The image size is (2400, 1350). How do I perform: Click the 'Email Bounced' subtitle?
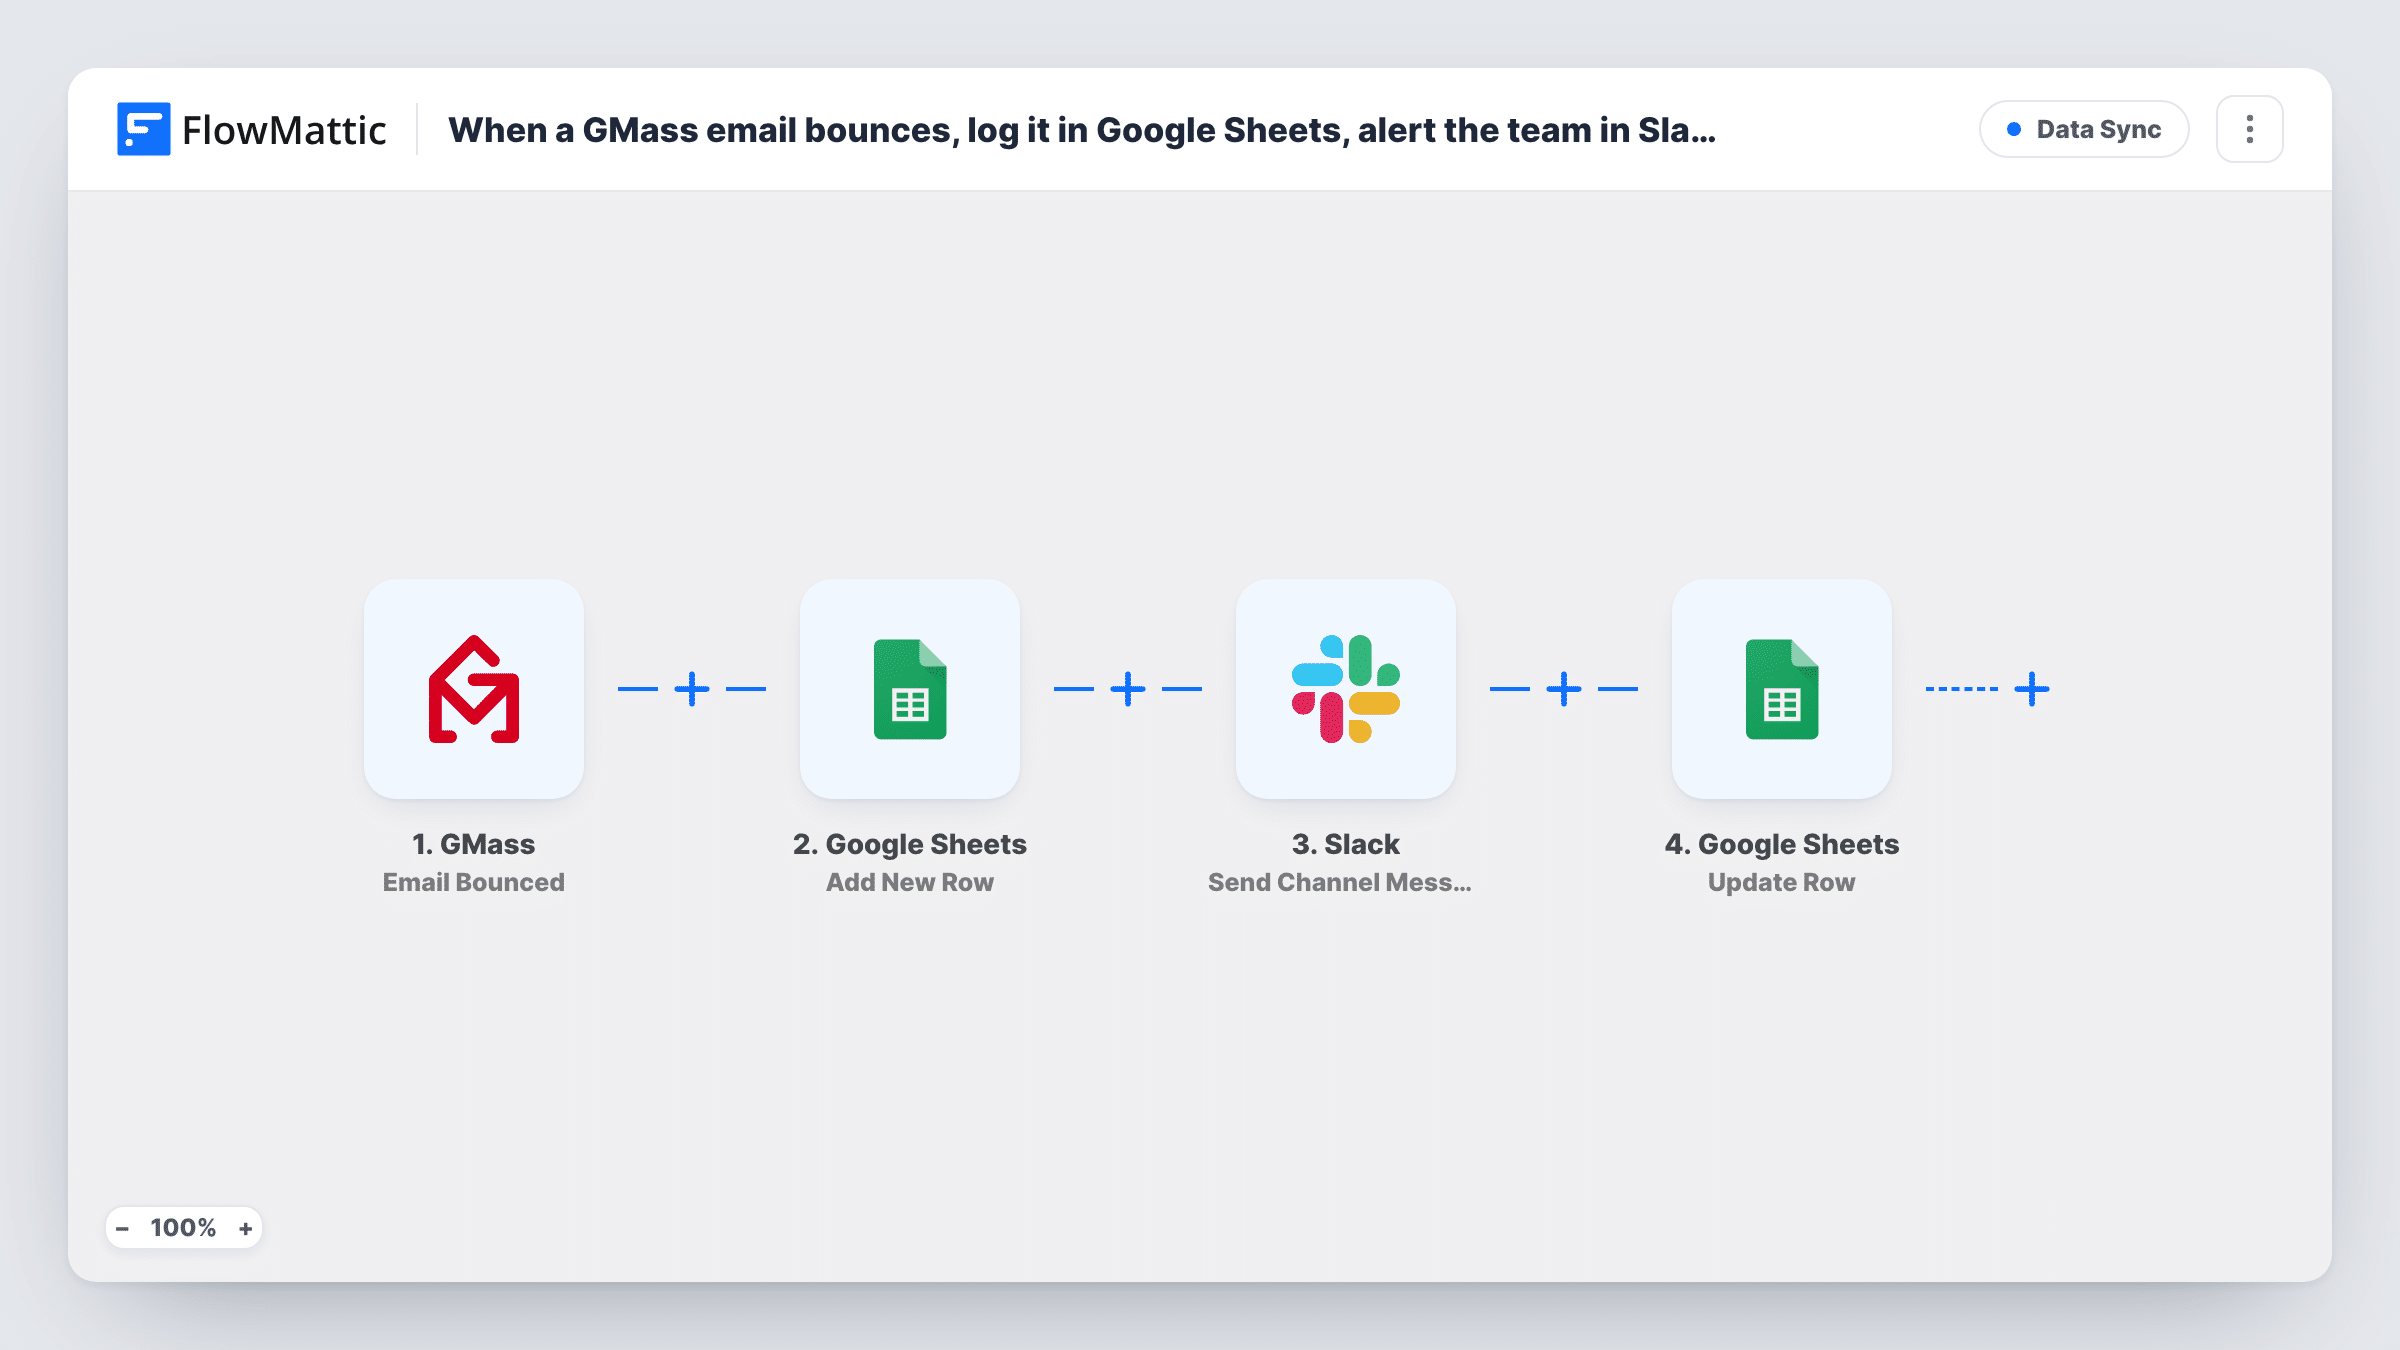click(x=474, y=882)
